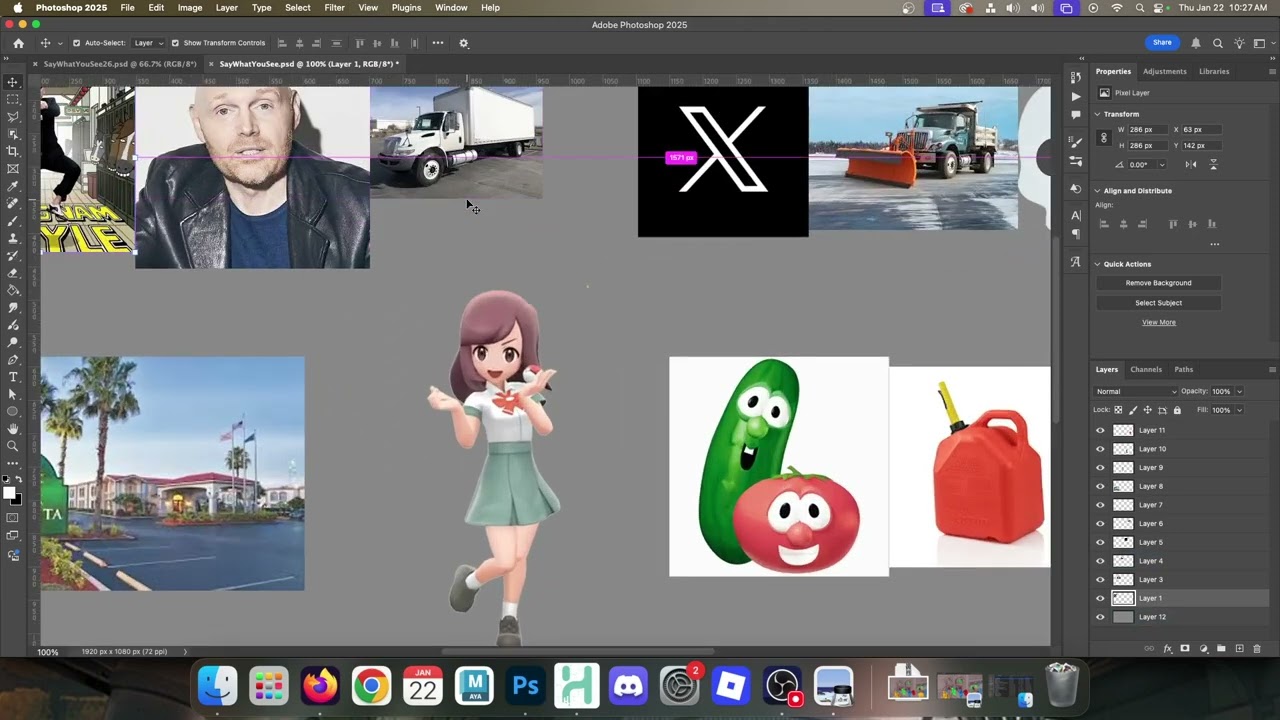Select the Hand tool

click(13, 429)
